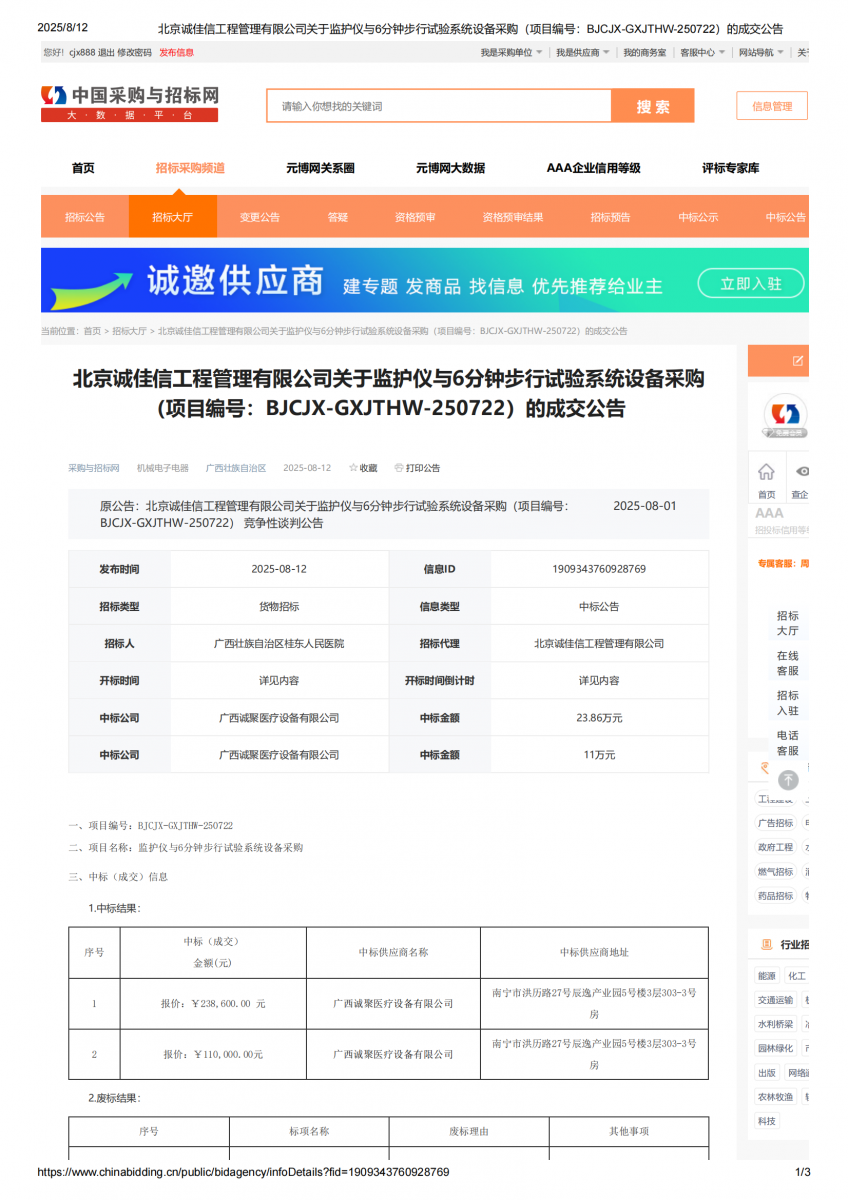Click the 信息管理 button

[772, 106]
